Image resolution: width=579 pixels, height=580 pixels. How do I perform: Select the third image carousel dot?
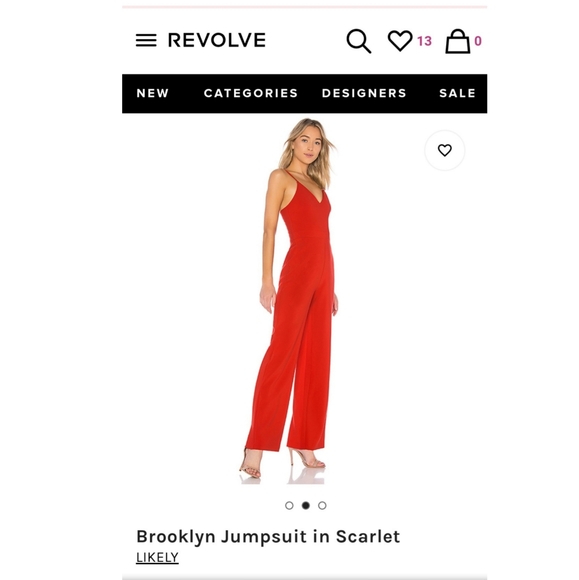[x=322, y=505]
